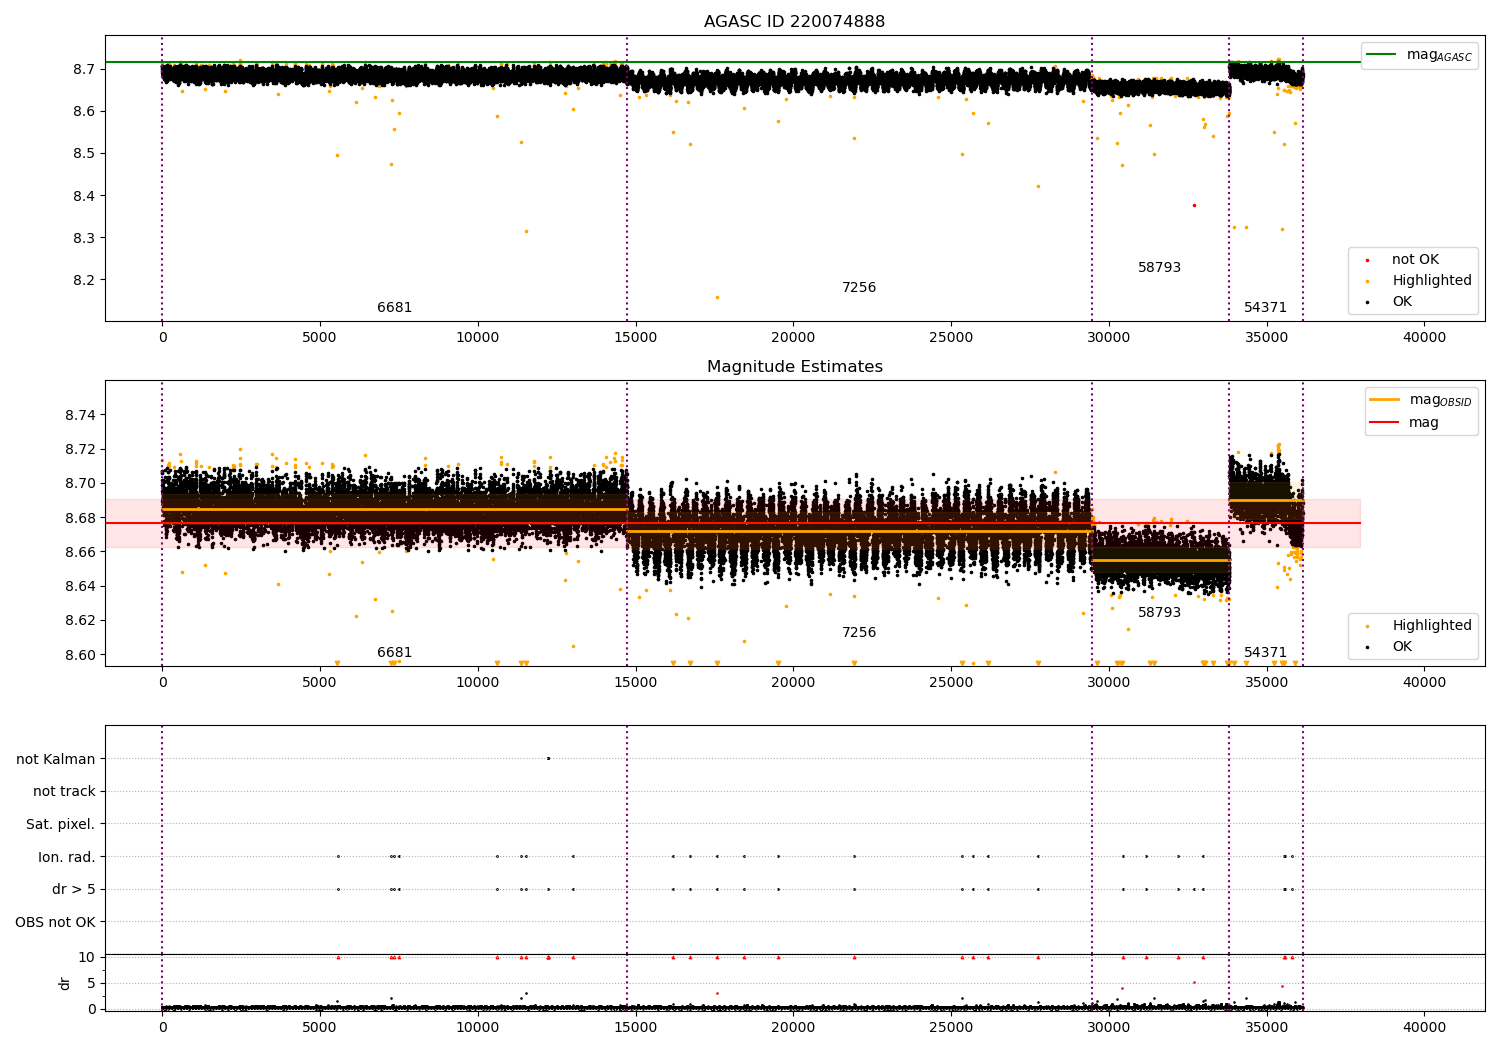Click x tick 20000 under bottom plot
Screen dimensions: 1500x1050
(793, 1028)
